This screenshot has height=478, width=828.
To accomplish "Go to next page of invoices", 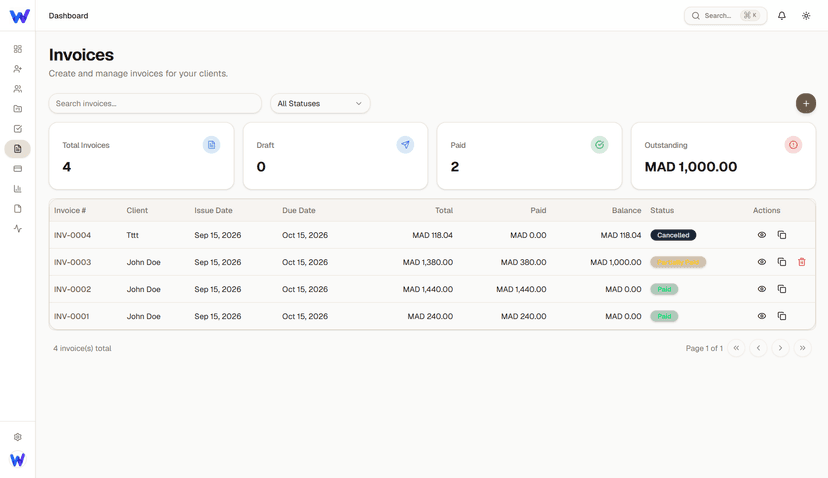I will coord(780,348).
